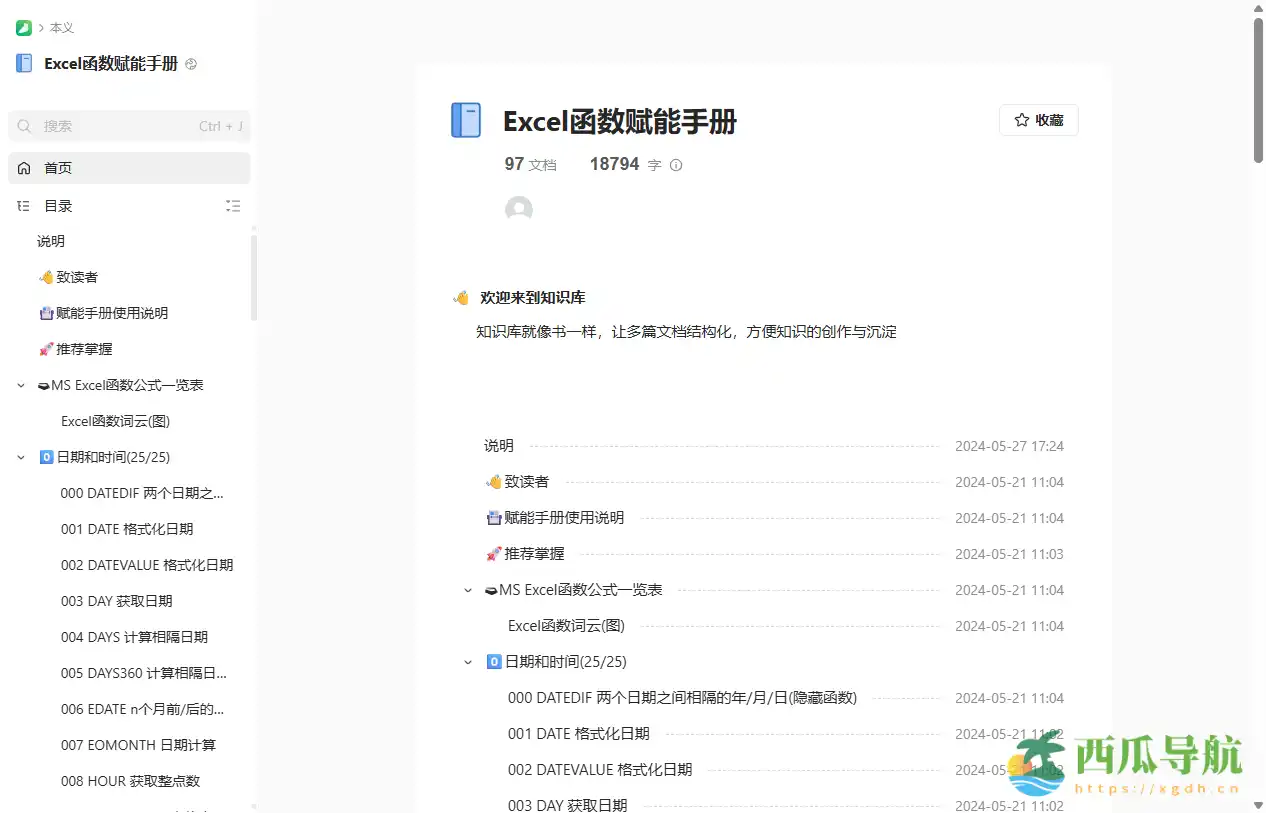
Task: Open the blue notebook icon beside the title
Action: coord(465,119)
